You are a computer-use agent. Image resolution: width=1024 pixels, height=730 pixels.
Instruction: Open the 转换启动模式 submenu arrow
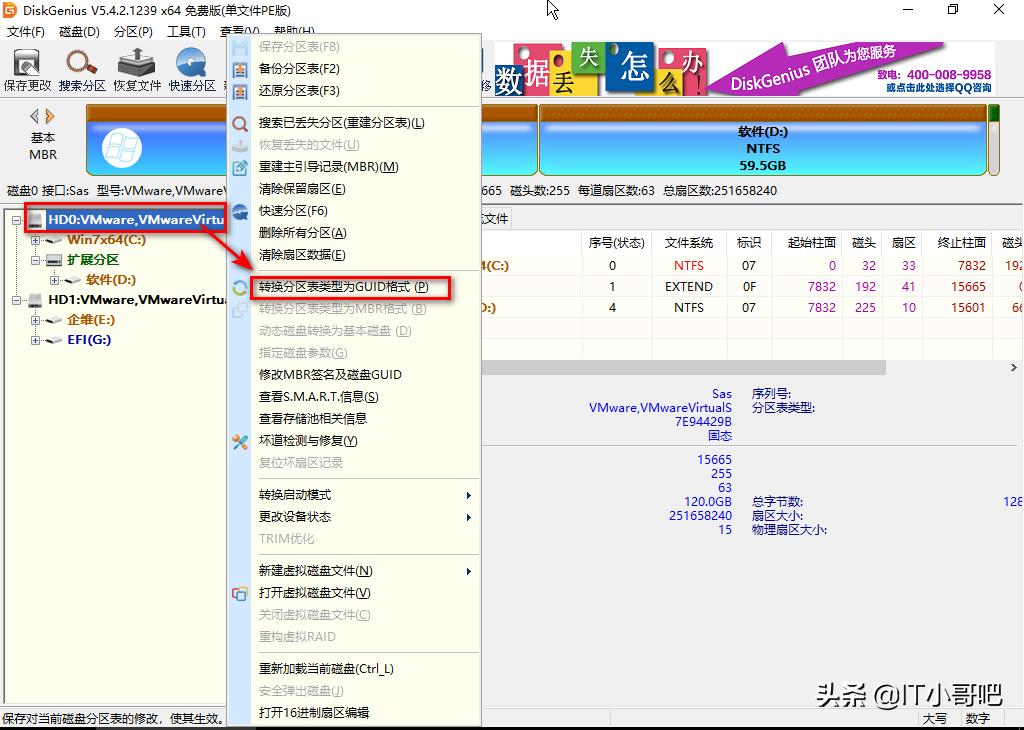click(x=468, y=494)
